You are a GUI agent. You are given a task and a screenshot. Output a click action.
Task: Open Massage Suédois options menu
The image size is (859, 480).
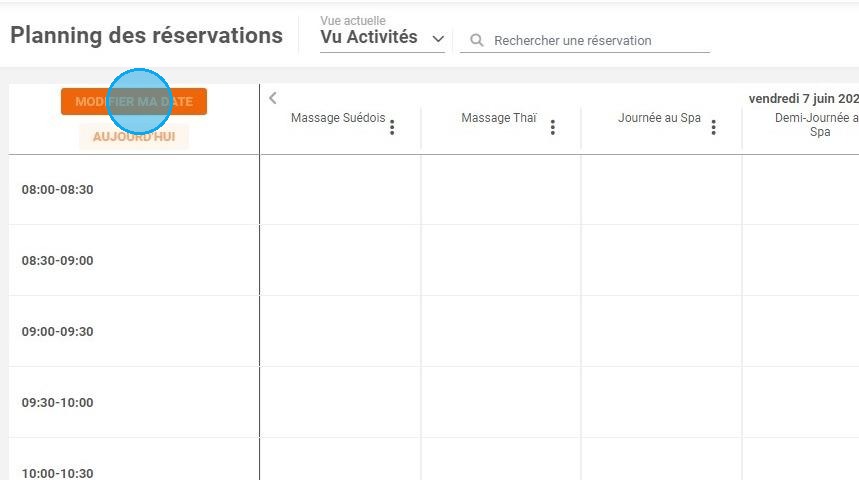click(x=392, y=127)
